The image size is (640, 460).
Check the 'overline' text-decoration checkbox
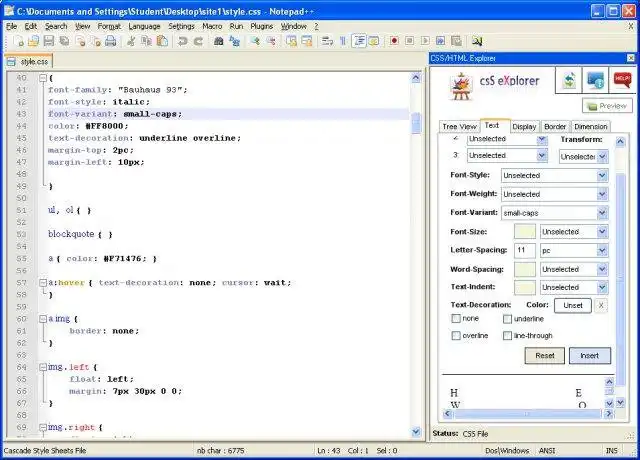[456, 336]
